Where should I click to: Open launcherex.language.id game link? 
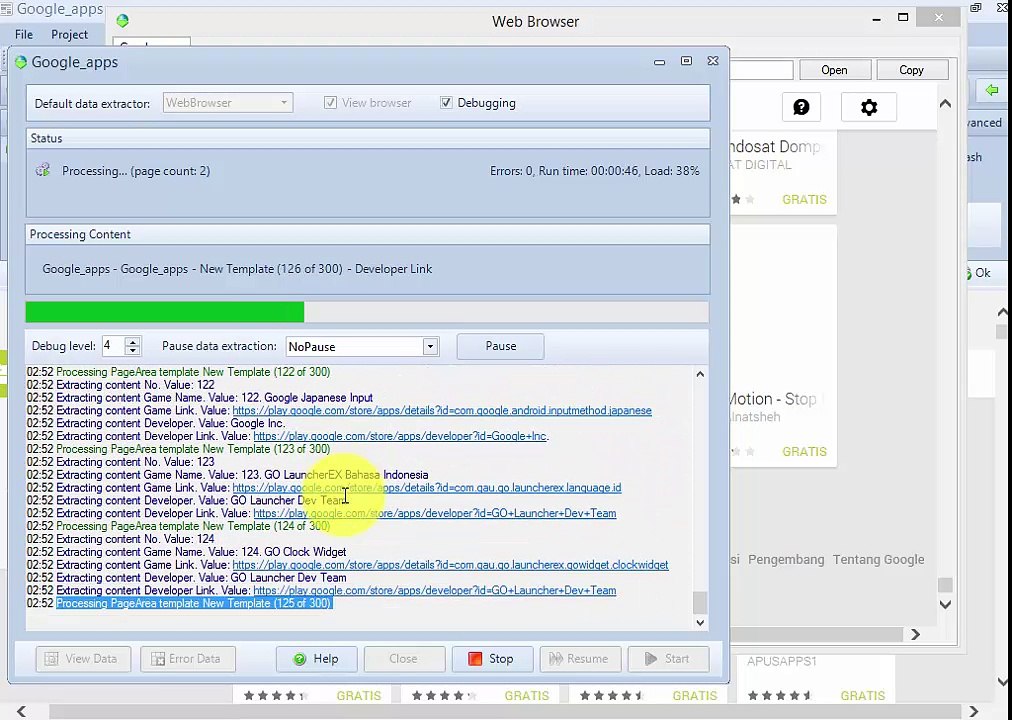[427, 488]
